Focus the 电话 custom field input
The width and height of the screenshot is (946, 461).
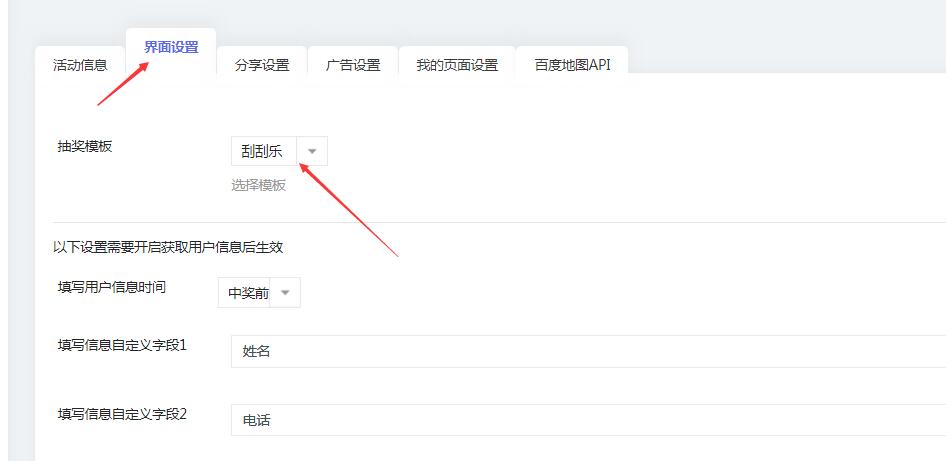click(588, 420)
